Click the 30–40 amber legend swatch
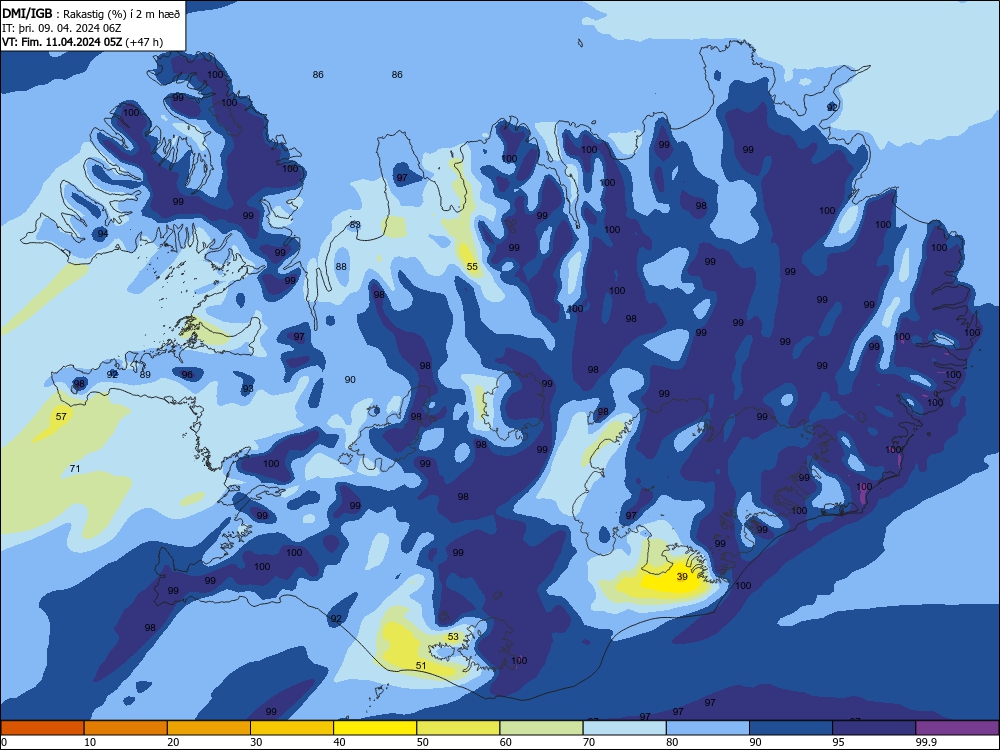The image size is (1000, 750). 292,728
